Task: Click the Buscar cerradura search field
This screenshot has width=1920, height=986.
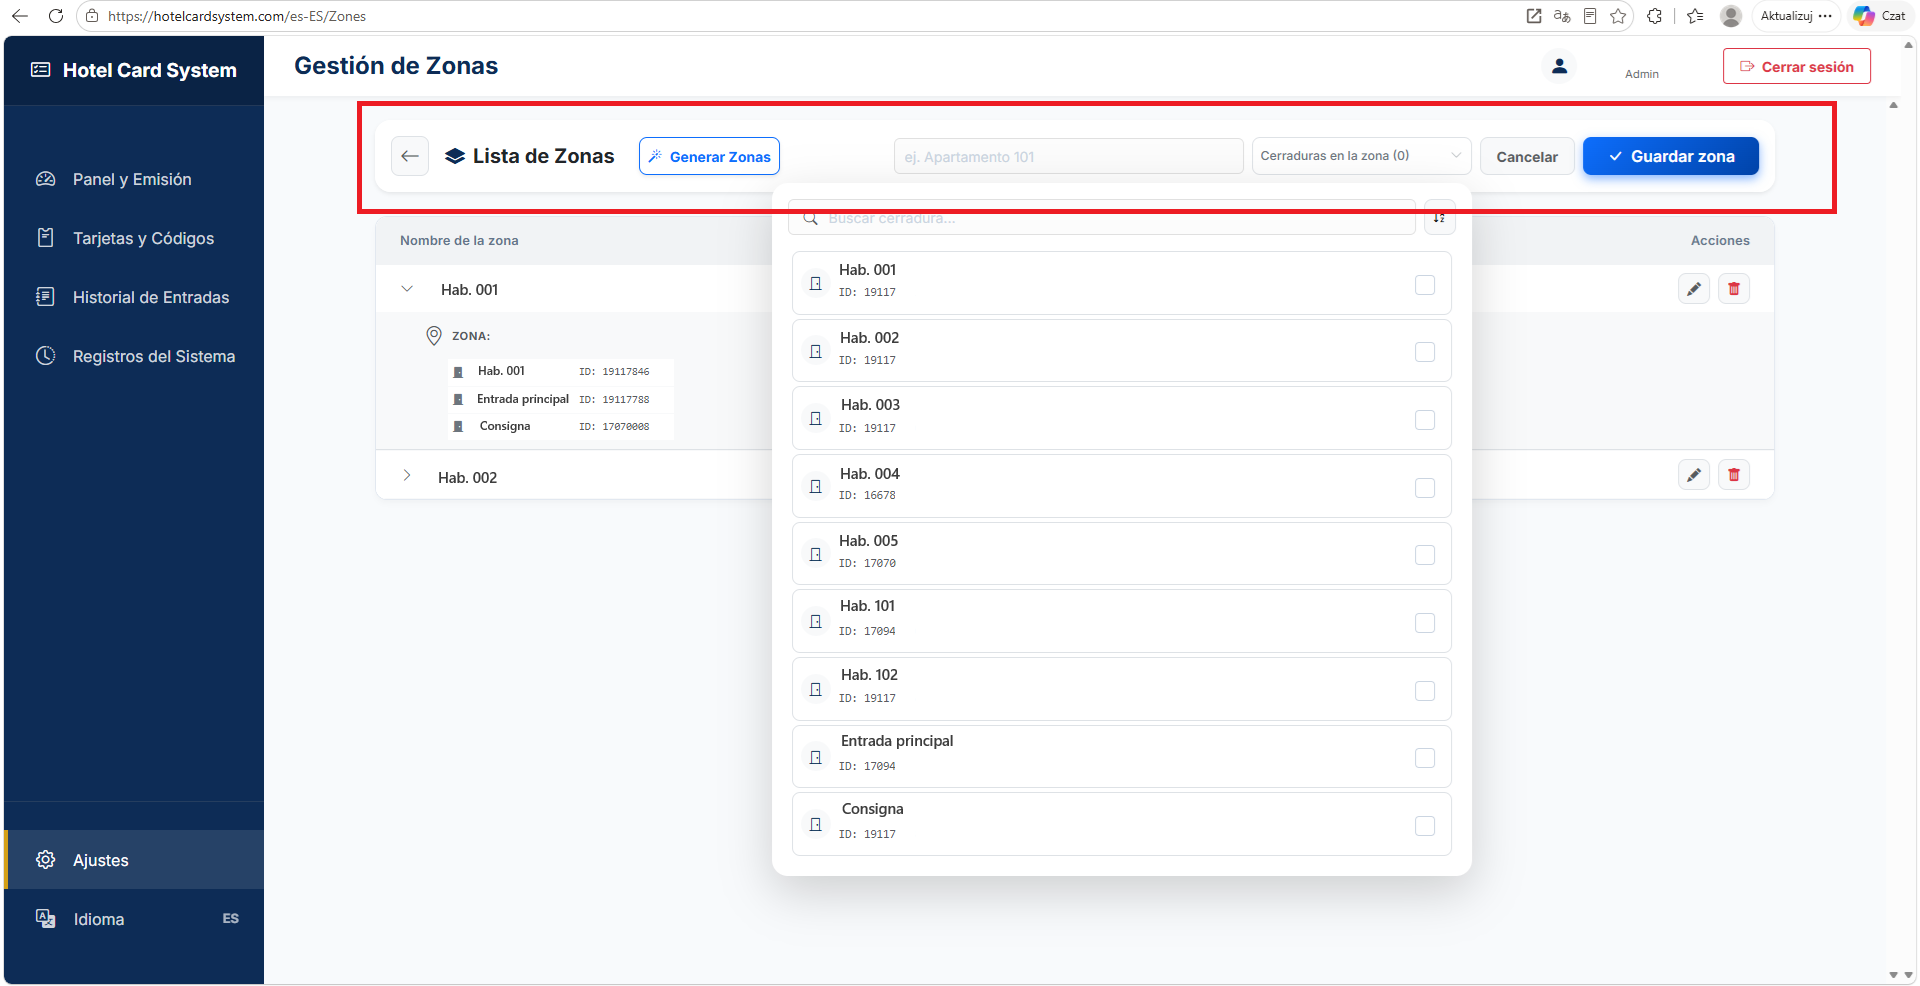Action: click(1102, 217)
